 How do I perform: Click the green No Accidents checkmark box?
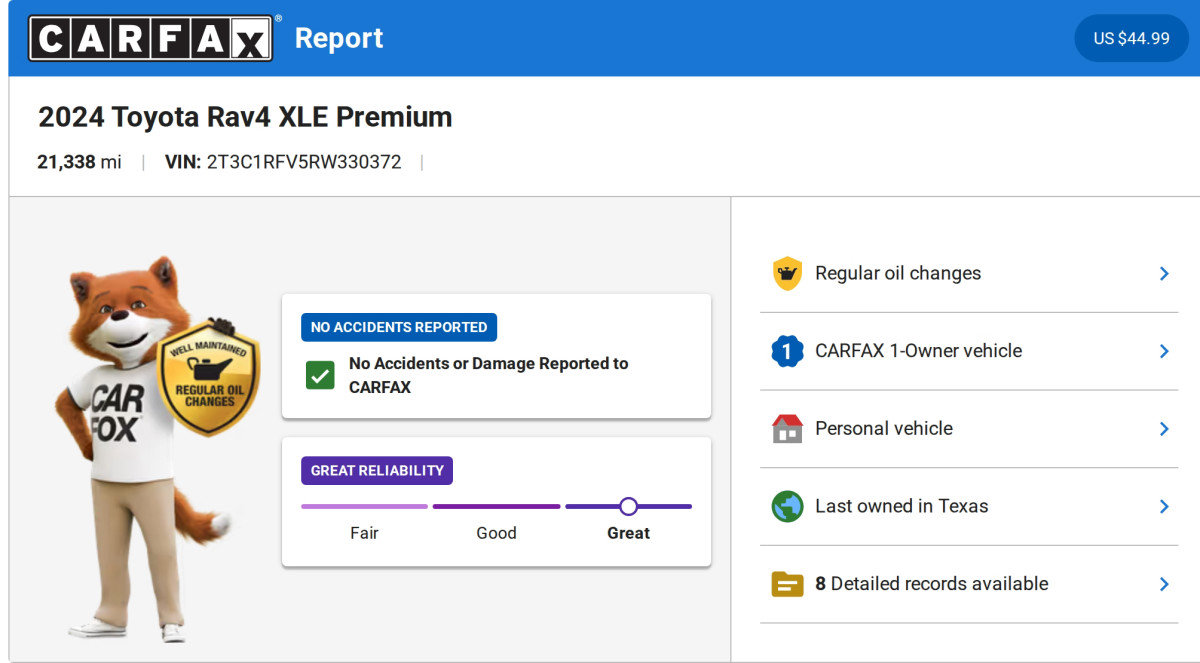point(320,376)
